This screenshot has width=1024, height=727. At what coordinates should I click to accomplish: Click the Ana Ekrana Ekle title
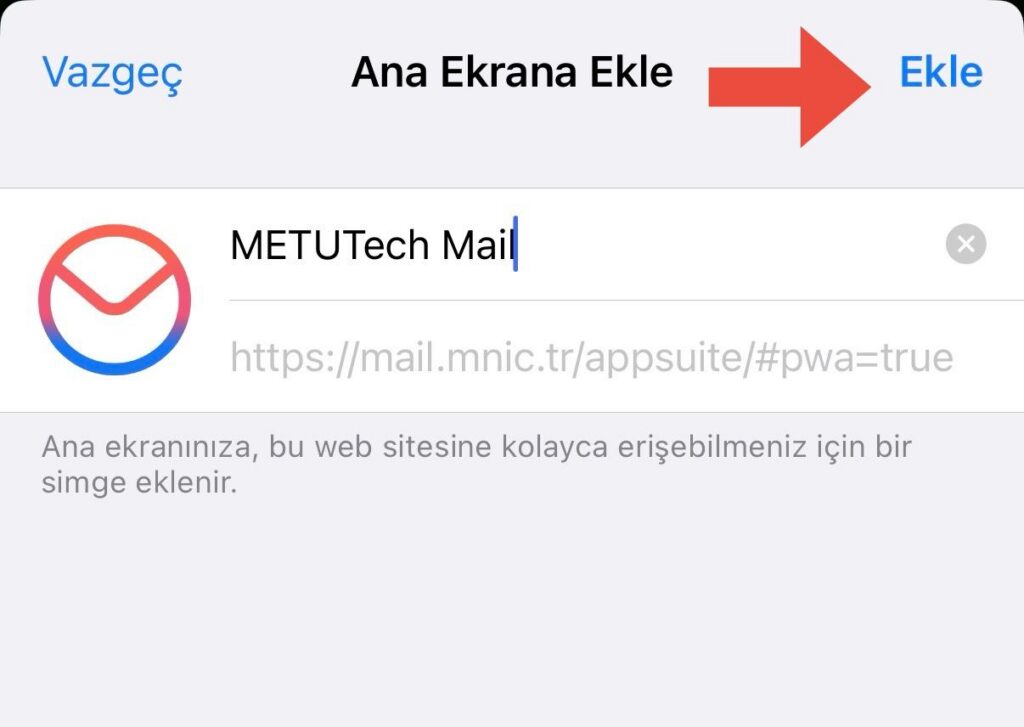(512, 72)
